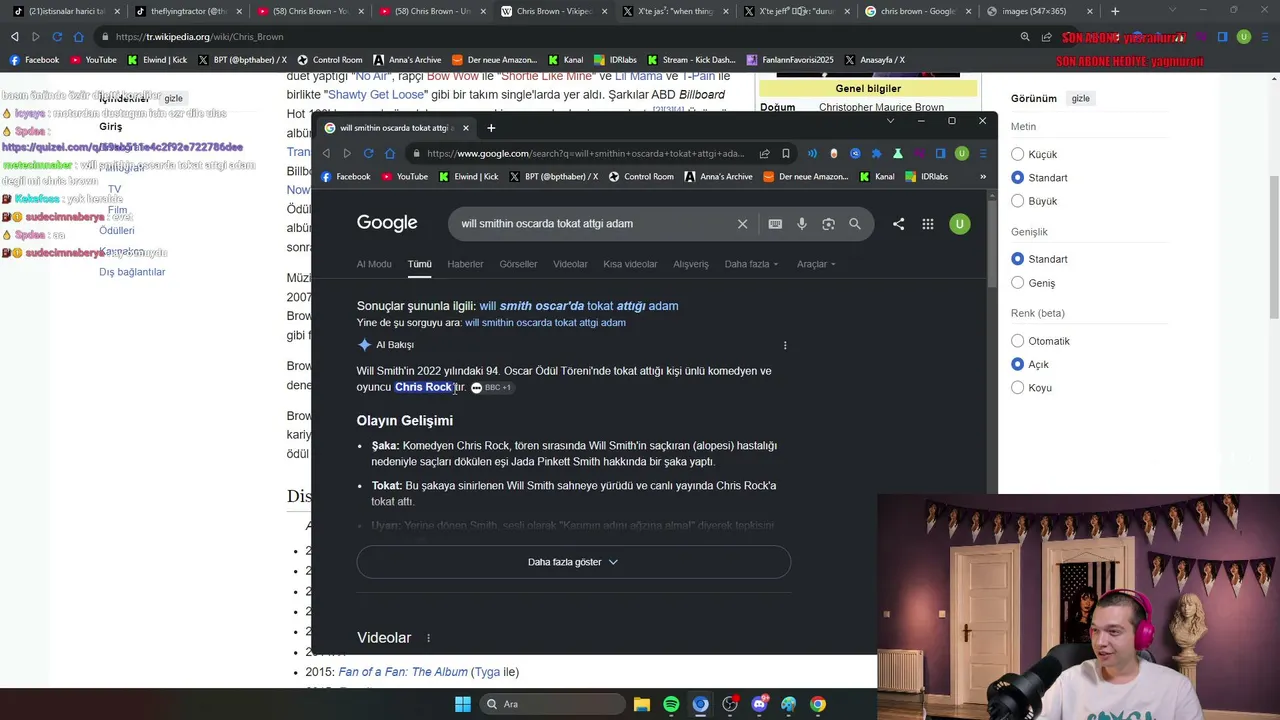This screenshot has width=1280, height=720.
Task: Open tab search dropdown in front window
Action: coord(890,121)
